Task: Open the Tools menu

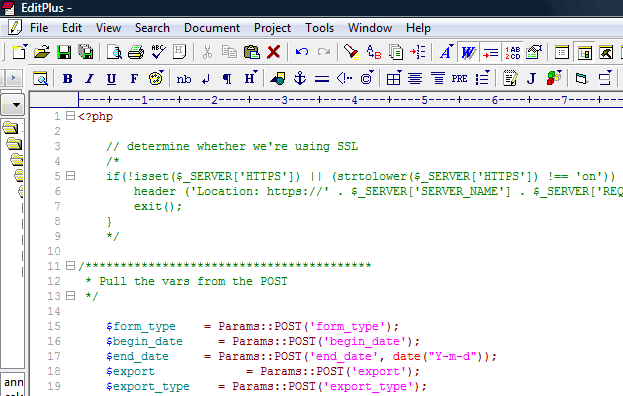Action: pos(319,28)
